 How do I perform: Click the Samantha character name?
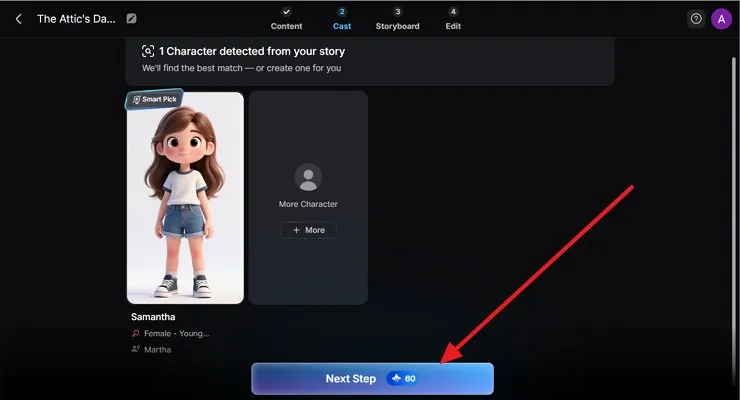153,317
